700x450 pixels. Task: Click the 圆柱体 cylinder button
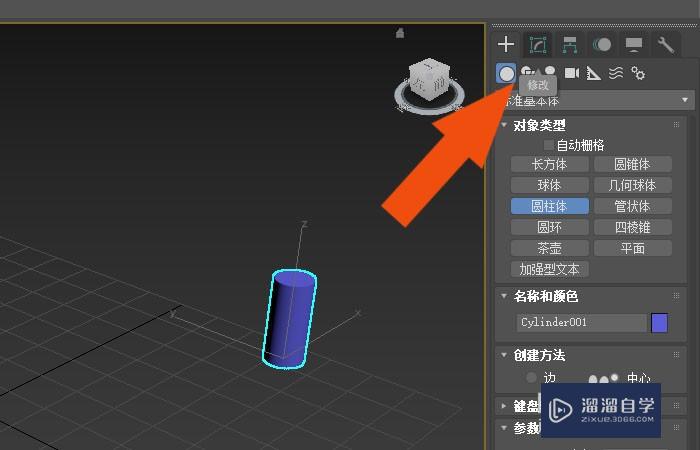550,206
